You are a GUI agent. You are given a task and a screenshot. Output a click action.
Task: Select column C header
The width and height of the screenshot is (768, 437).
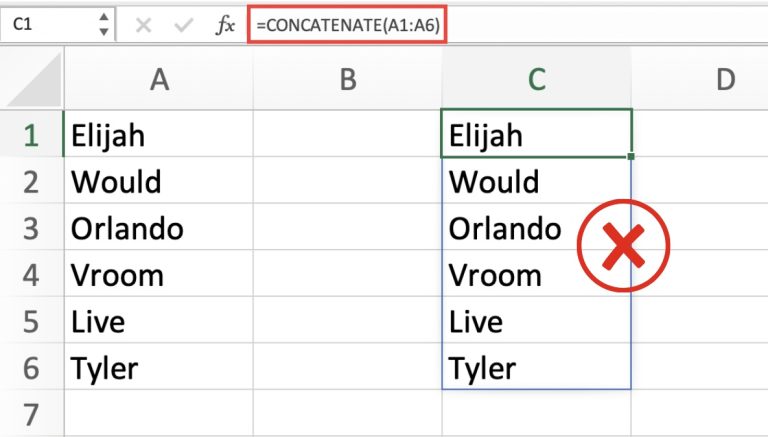coord(536,81)
